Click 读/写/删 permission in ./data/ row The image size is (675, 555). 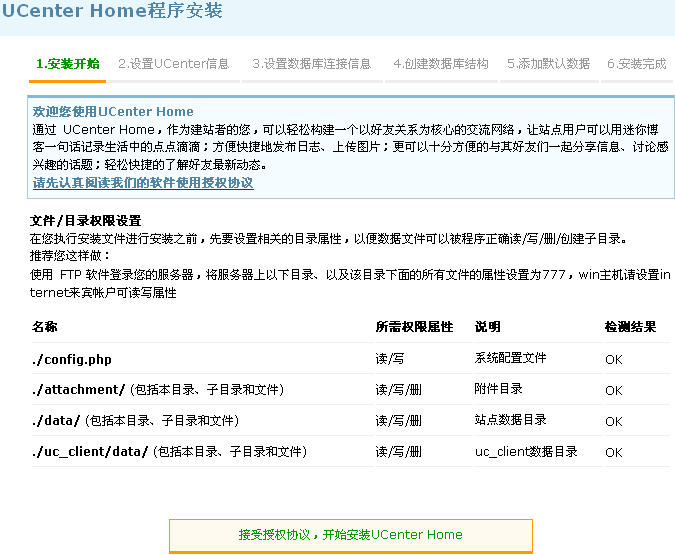(398, 420)
